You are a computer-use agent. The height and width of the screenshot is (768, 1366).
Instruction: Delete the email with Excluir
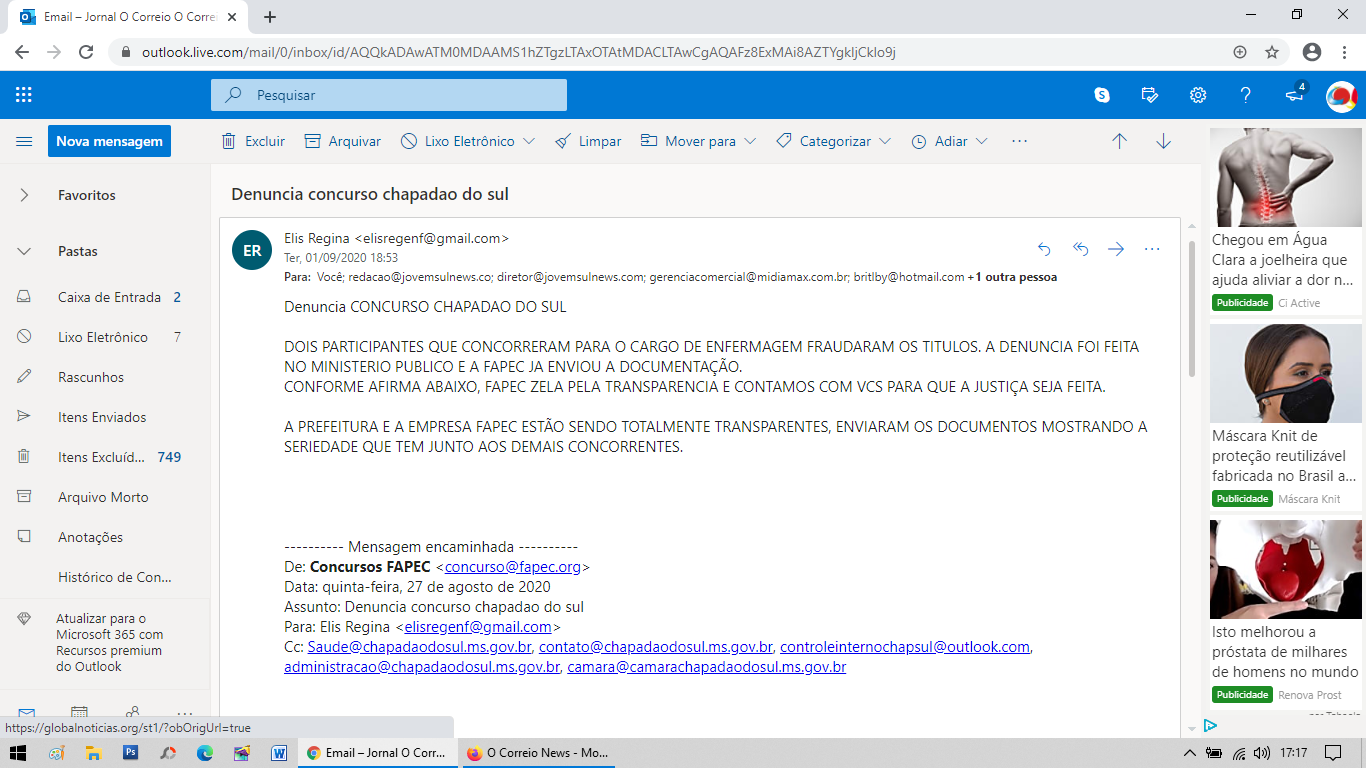point(253,141)
